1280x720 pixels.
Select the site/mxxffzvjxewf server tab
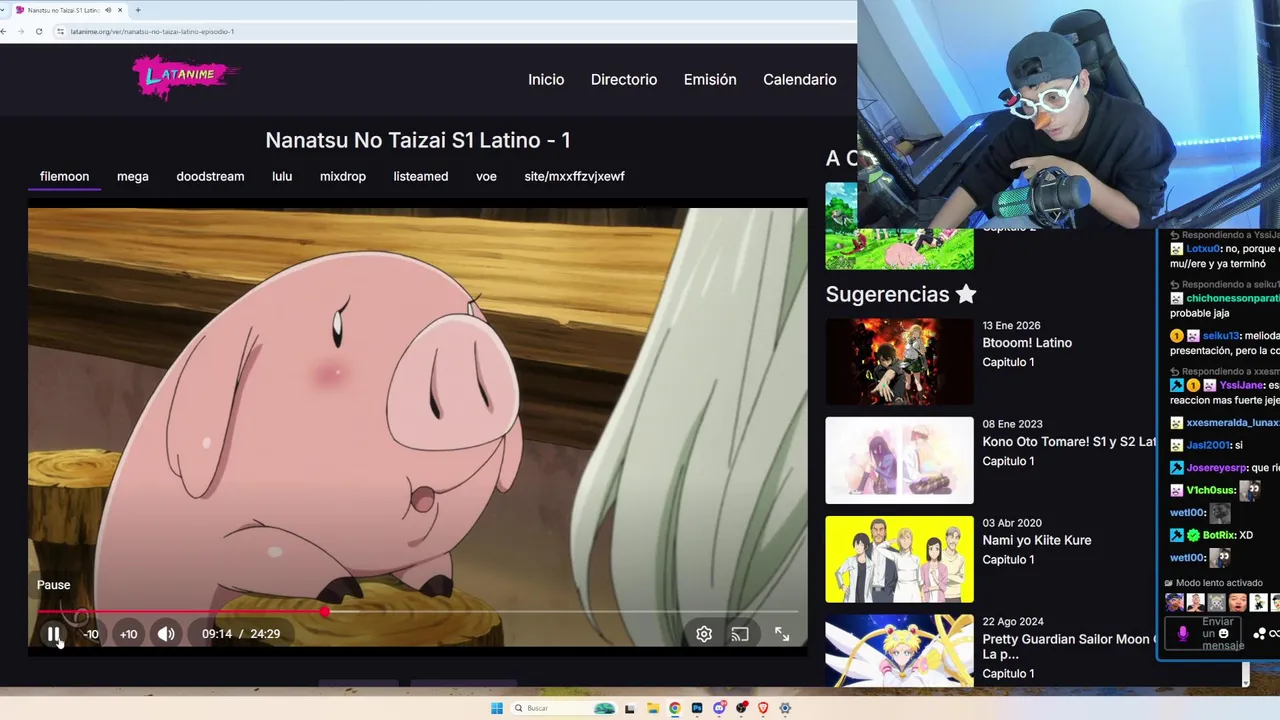574,176
